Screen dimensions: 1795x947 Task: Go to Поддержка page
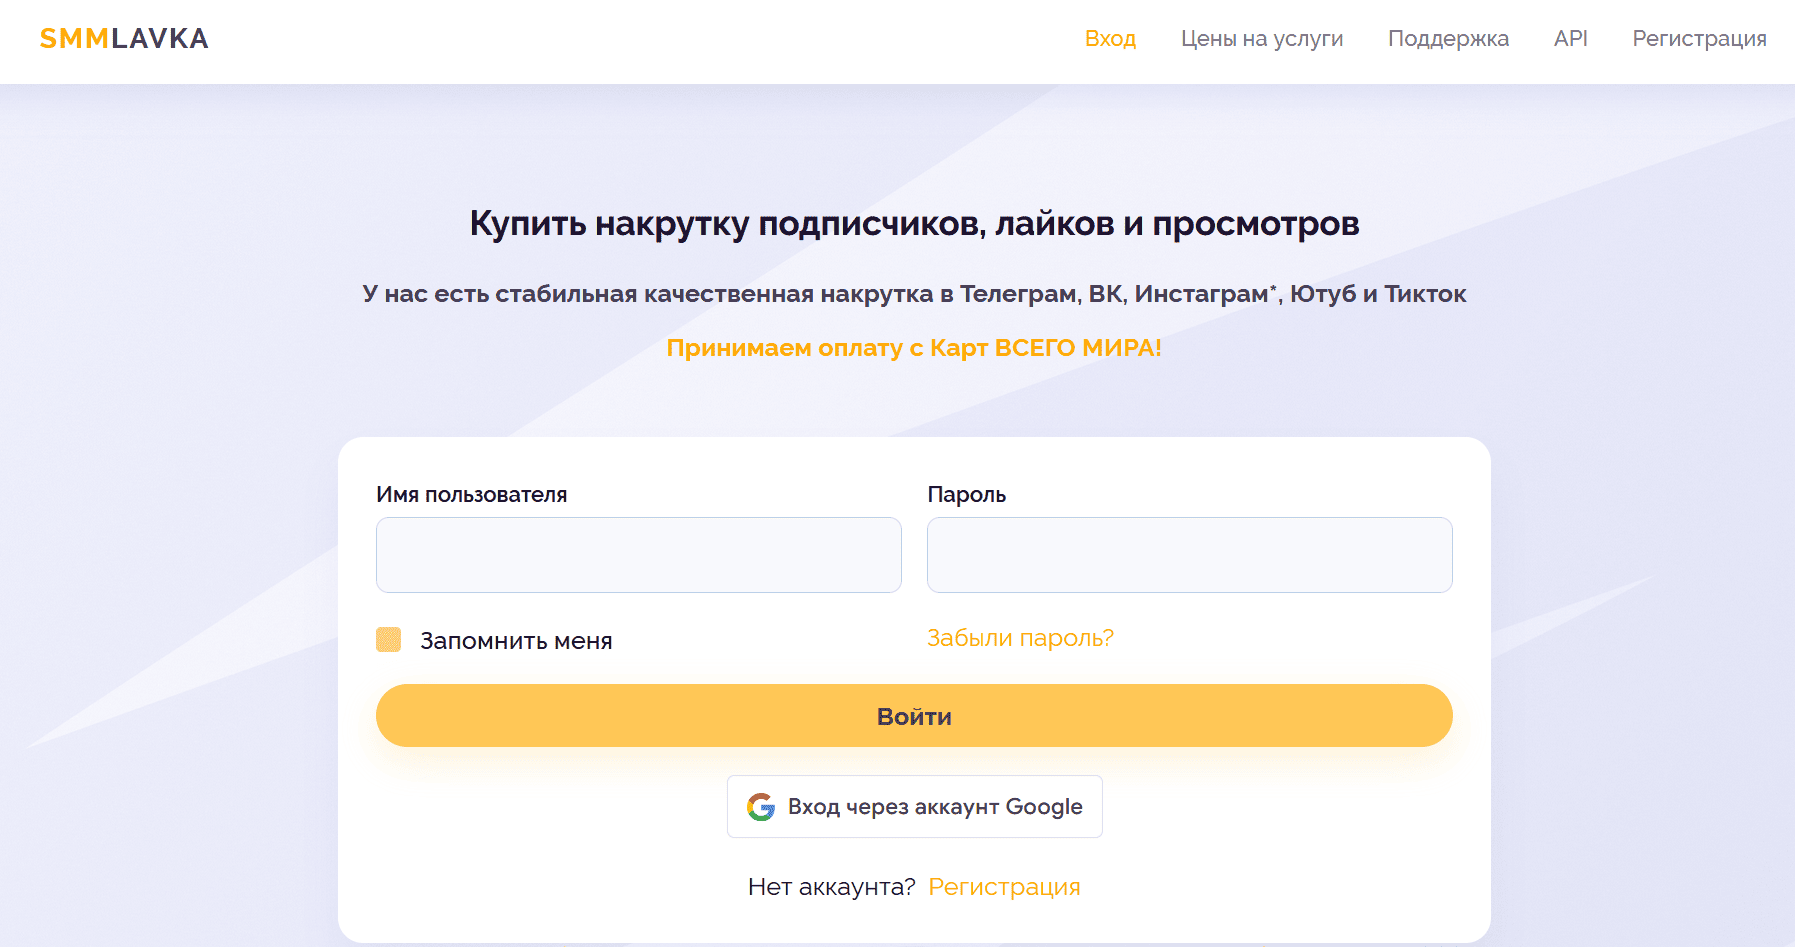point(1448,39)
